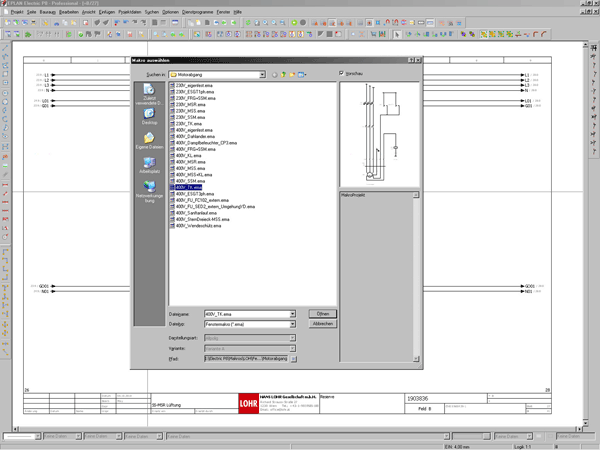Click the Öffnen button
This screenshot has height=450, width=600.
coord(322,314)
